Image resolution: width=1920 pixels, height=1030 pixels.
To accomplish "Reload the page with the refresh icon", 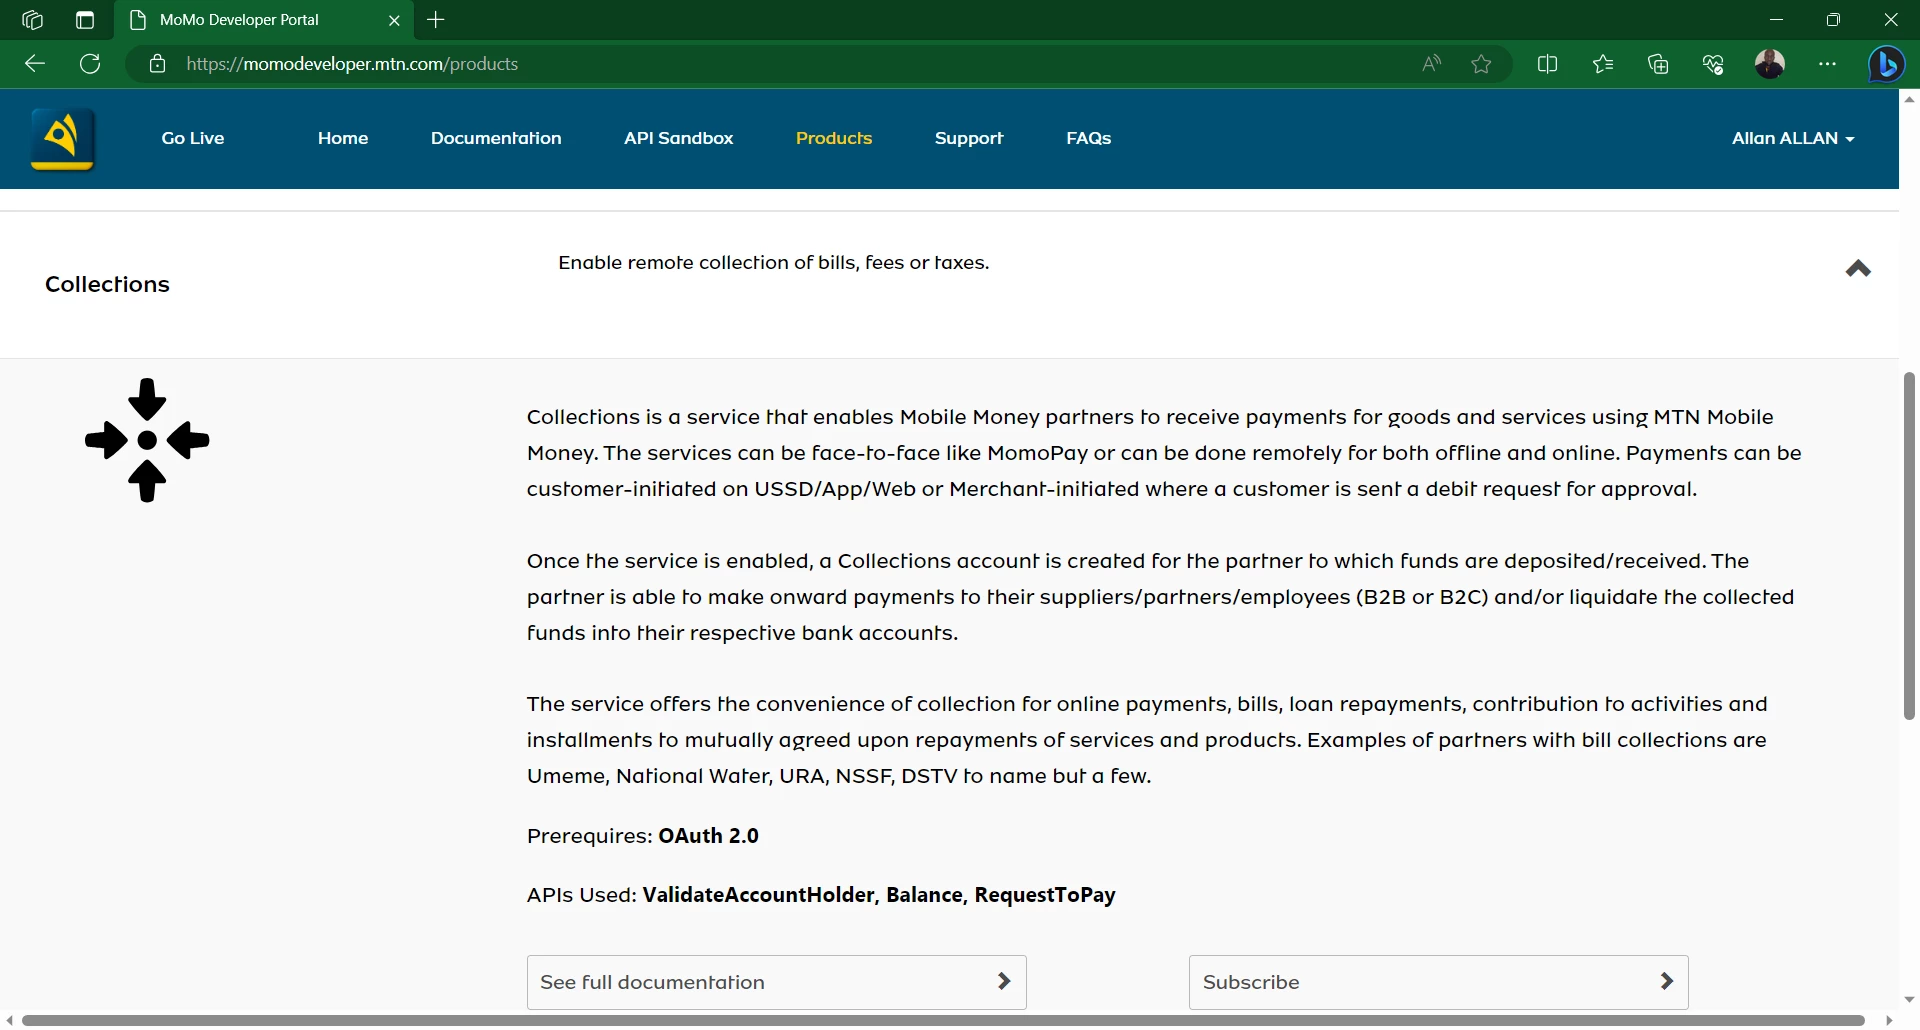I will coord(90,64).
